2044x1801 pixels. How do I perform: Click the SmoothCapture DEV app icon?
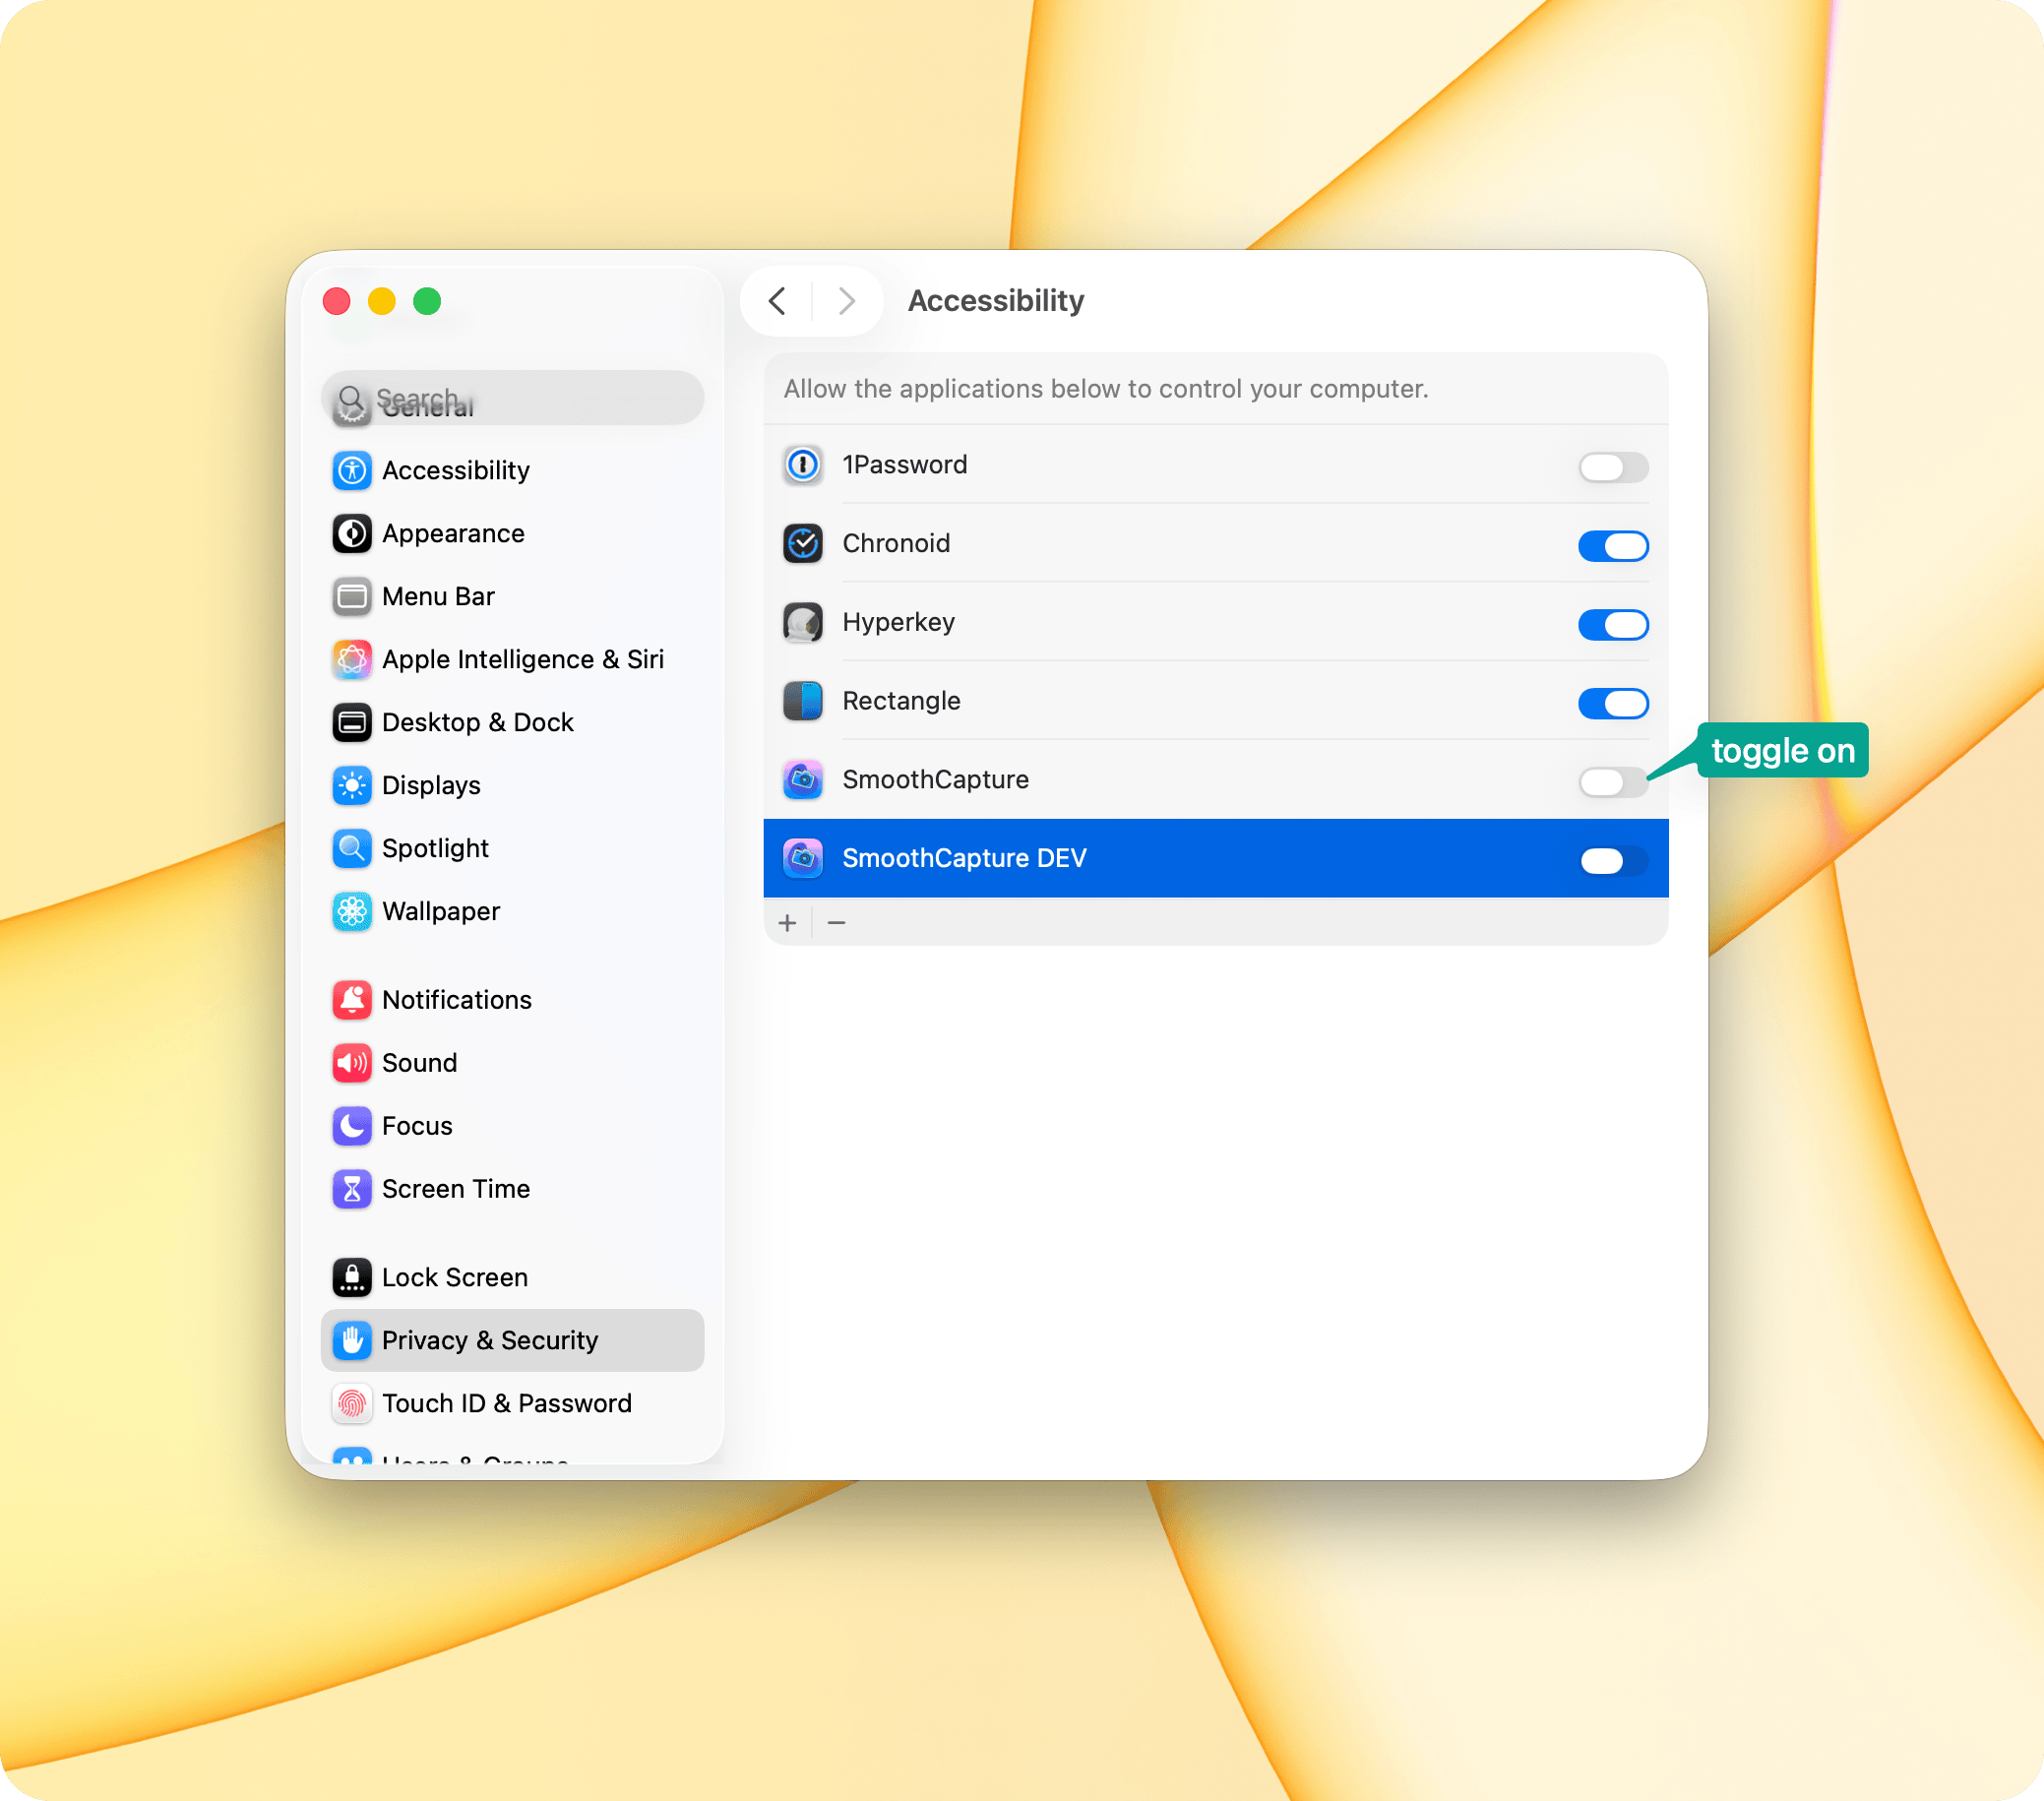[x=803, y=858]
